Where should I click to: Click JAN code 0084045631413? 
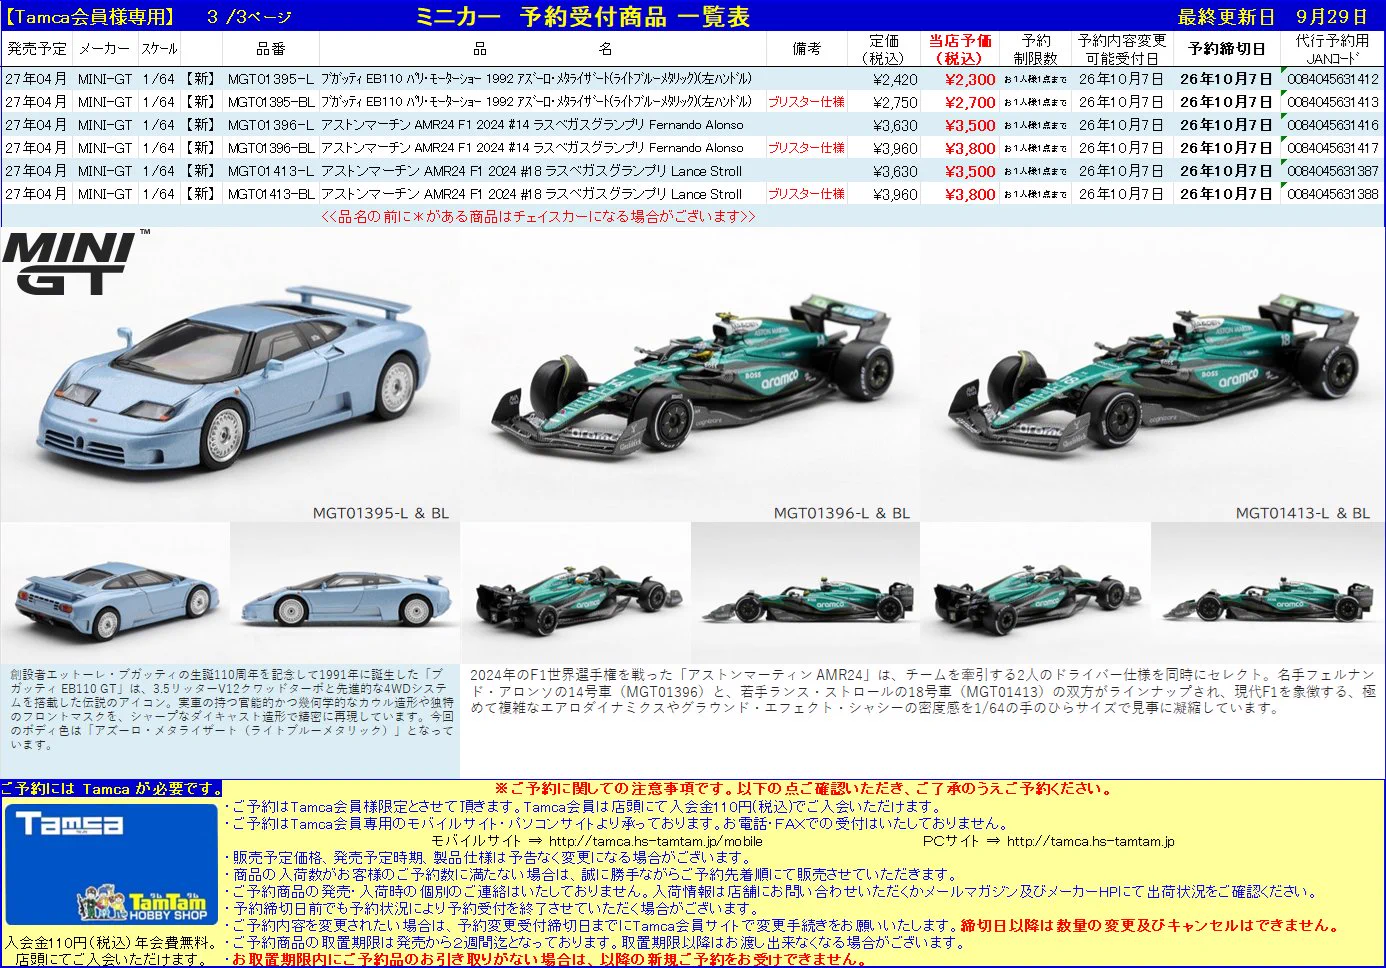click(x=1333, y=102)
